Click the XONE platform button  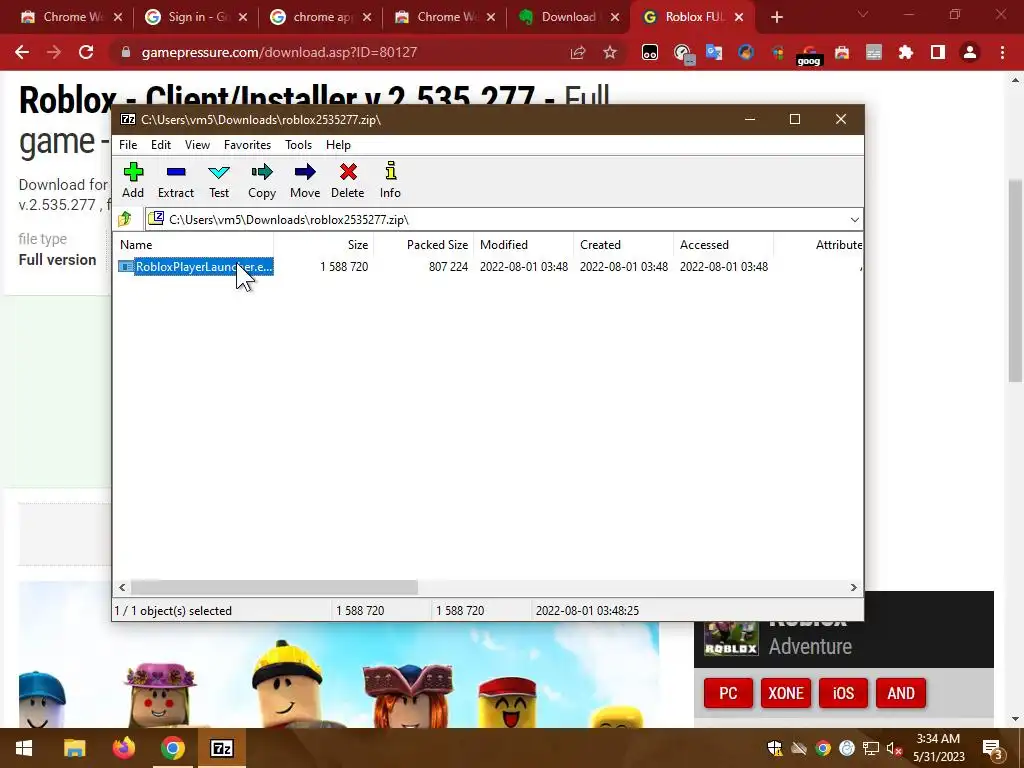(786, 693)
